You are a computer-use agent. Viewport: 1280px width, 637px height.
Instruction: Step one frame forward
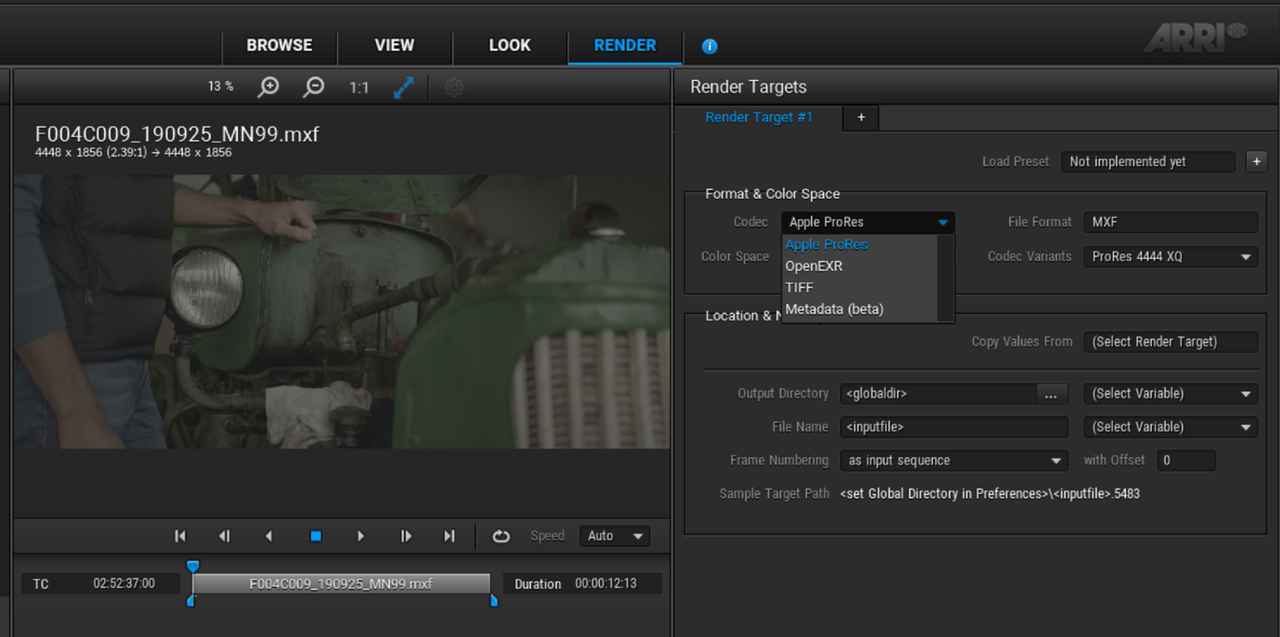click(405, 536)
